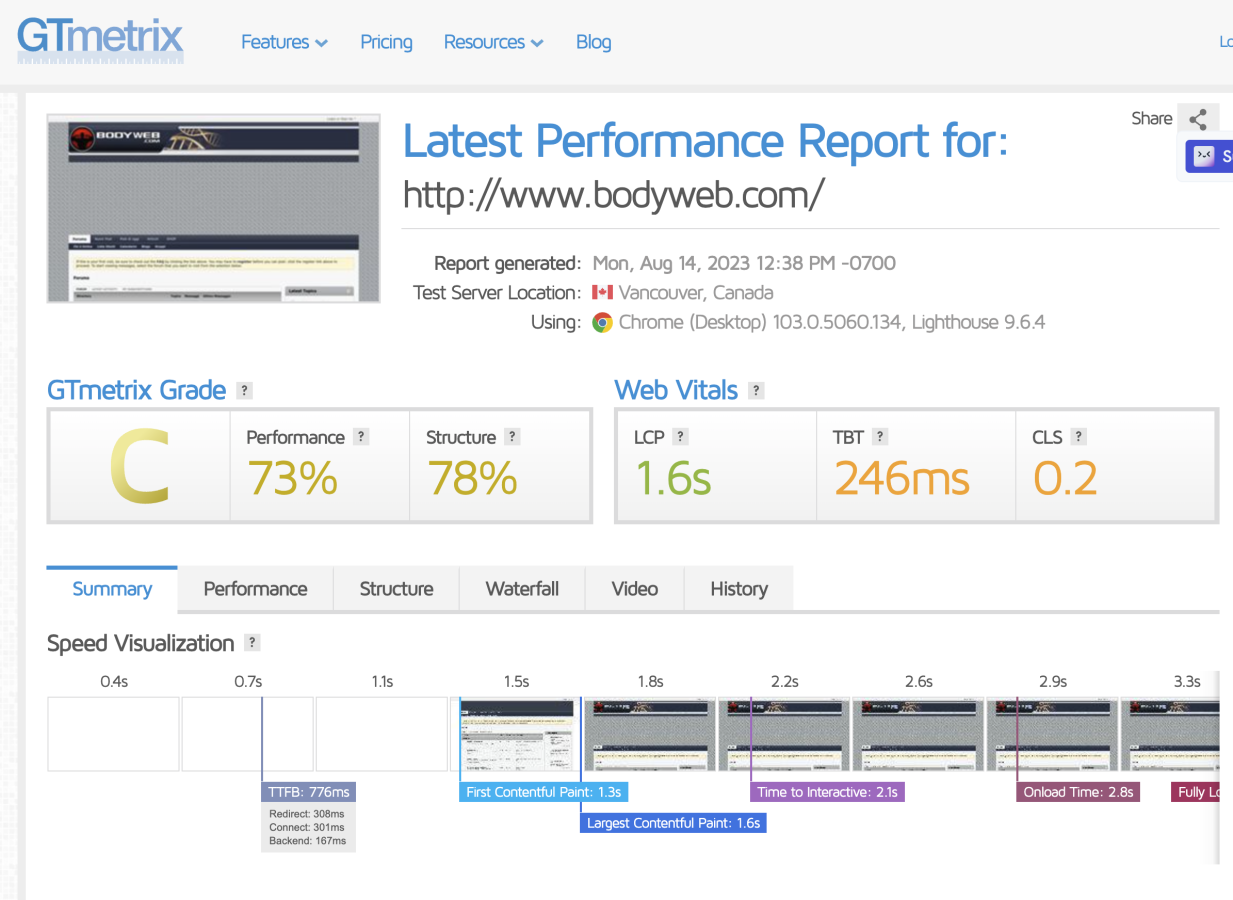Click the CLS help question mark icon

coord(1079,437)
